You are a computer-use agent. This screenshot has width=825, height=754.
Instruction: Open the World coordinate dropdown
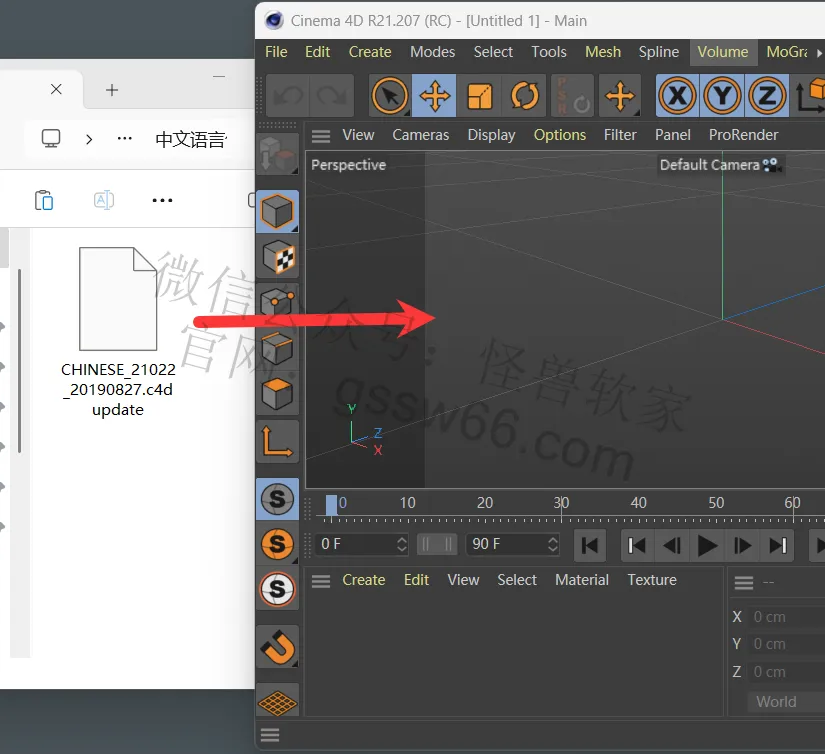point(786,701)
